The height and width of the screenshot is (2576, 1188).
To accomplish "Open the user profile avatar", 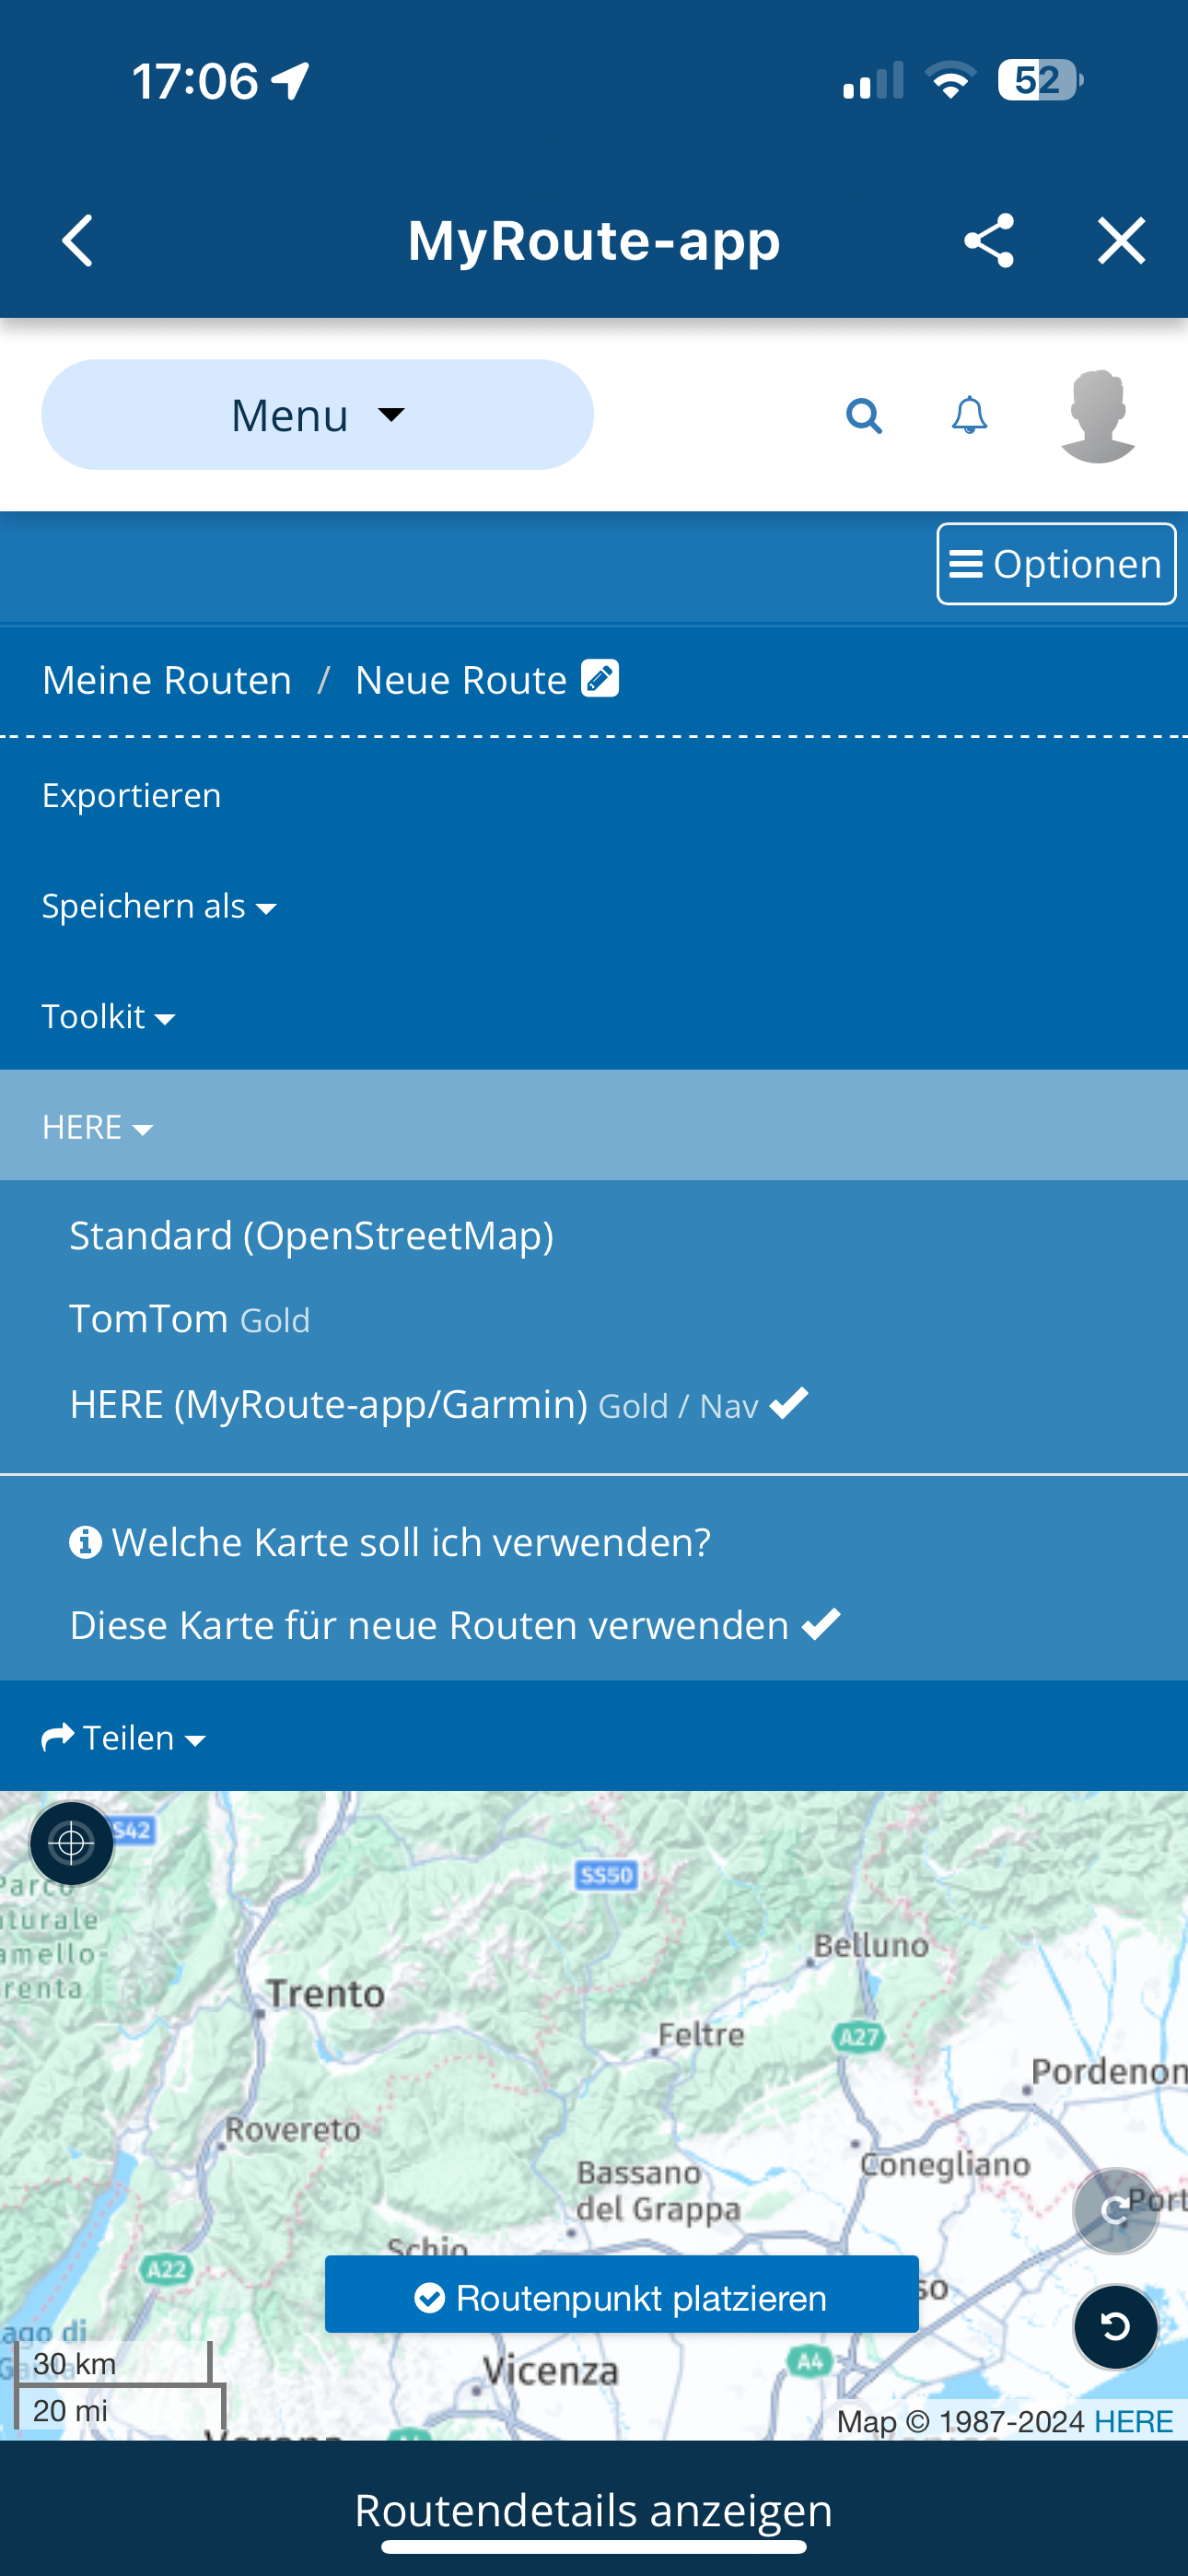I will [x=1098, y=416].
